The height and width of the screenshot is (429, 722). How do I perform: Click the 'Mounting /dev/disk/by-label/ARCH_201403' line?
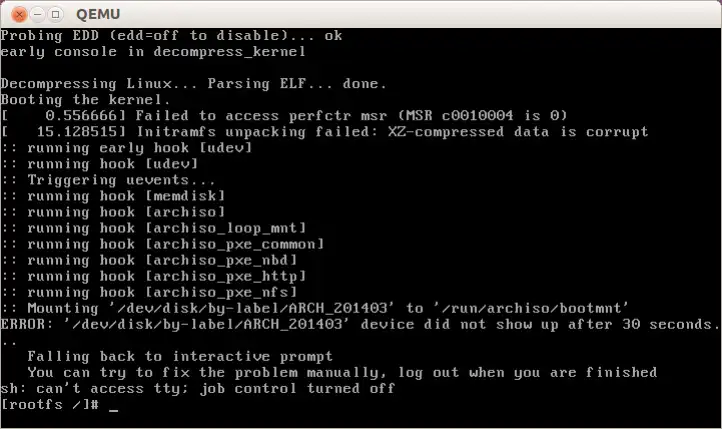pyautogui.click(x=314, y=308)
